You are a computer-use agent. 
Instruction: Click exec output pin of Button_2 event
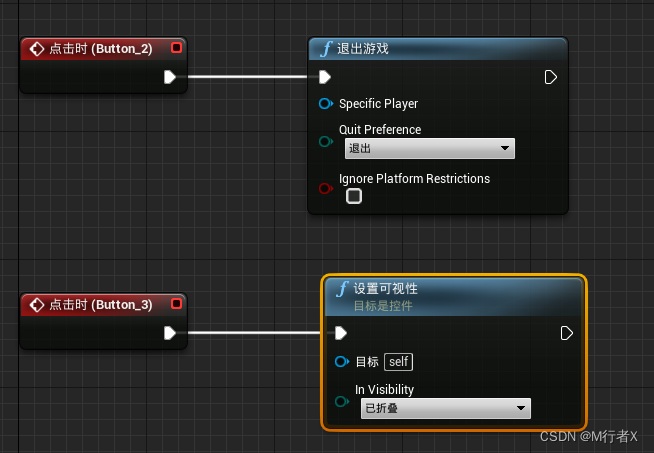[x=169, y=77]
